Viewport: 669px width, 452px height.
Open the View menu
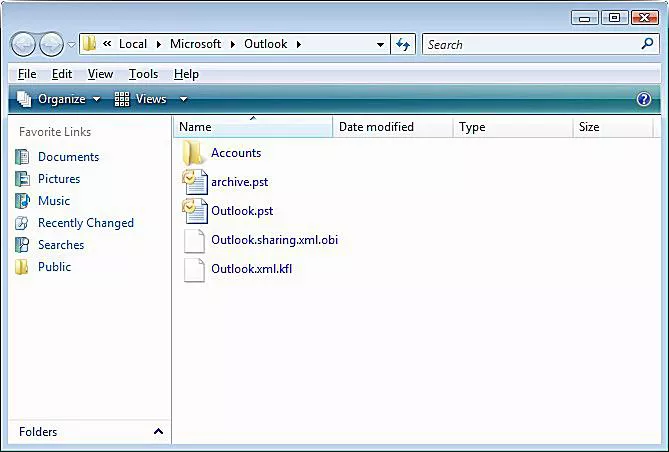point(100,74)
